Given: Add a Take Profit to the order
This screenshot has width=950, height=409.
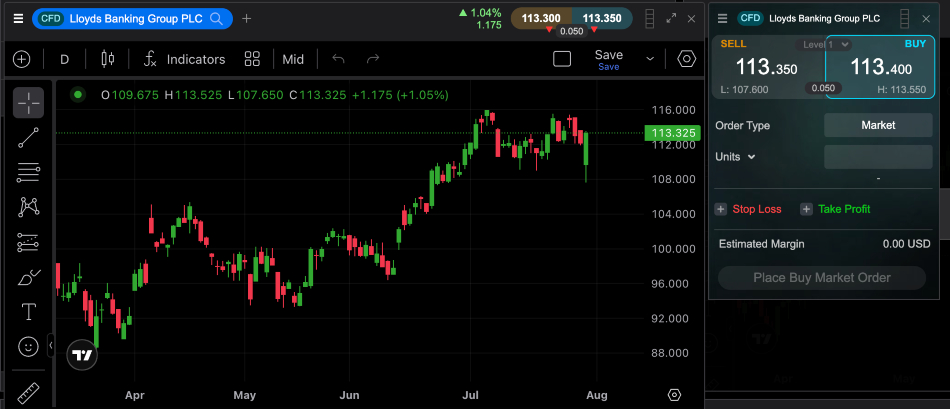Looking at the screenshot, I should [835, 209].
